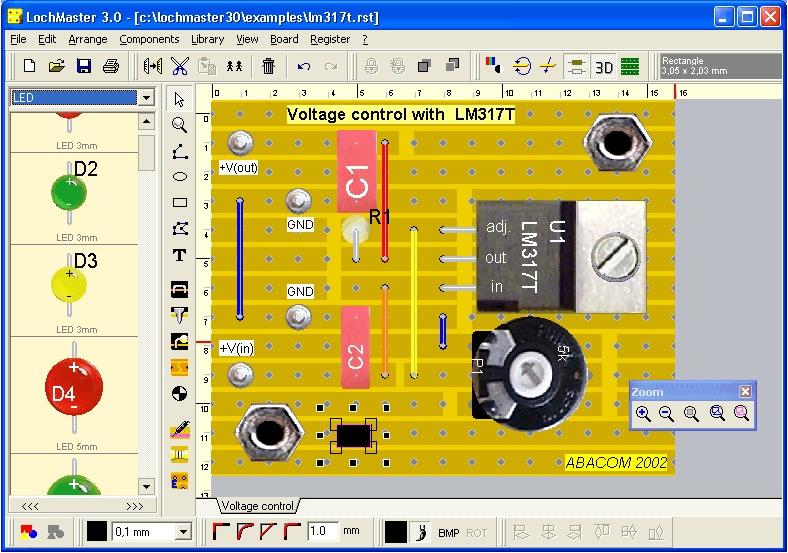Select the black-white circle test tool
The image size is (788, 553).
179,393
